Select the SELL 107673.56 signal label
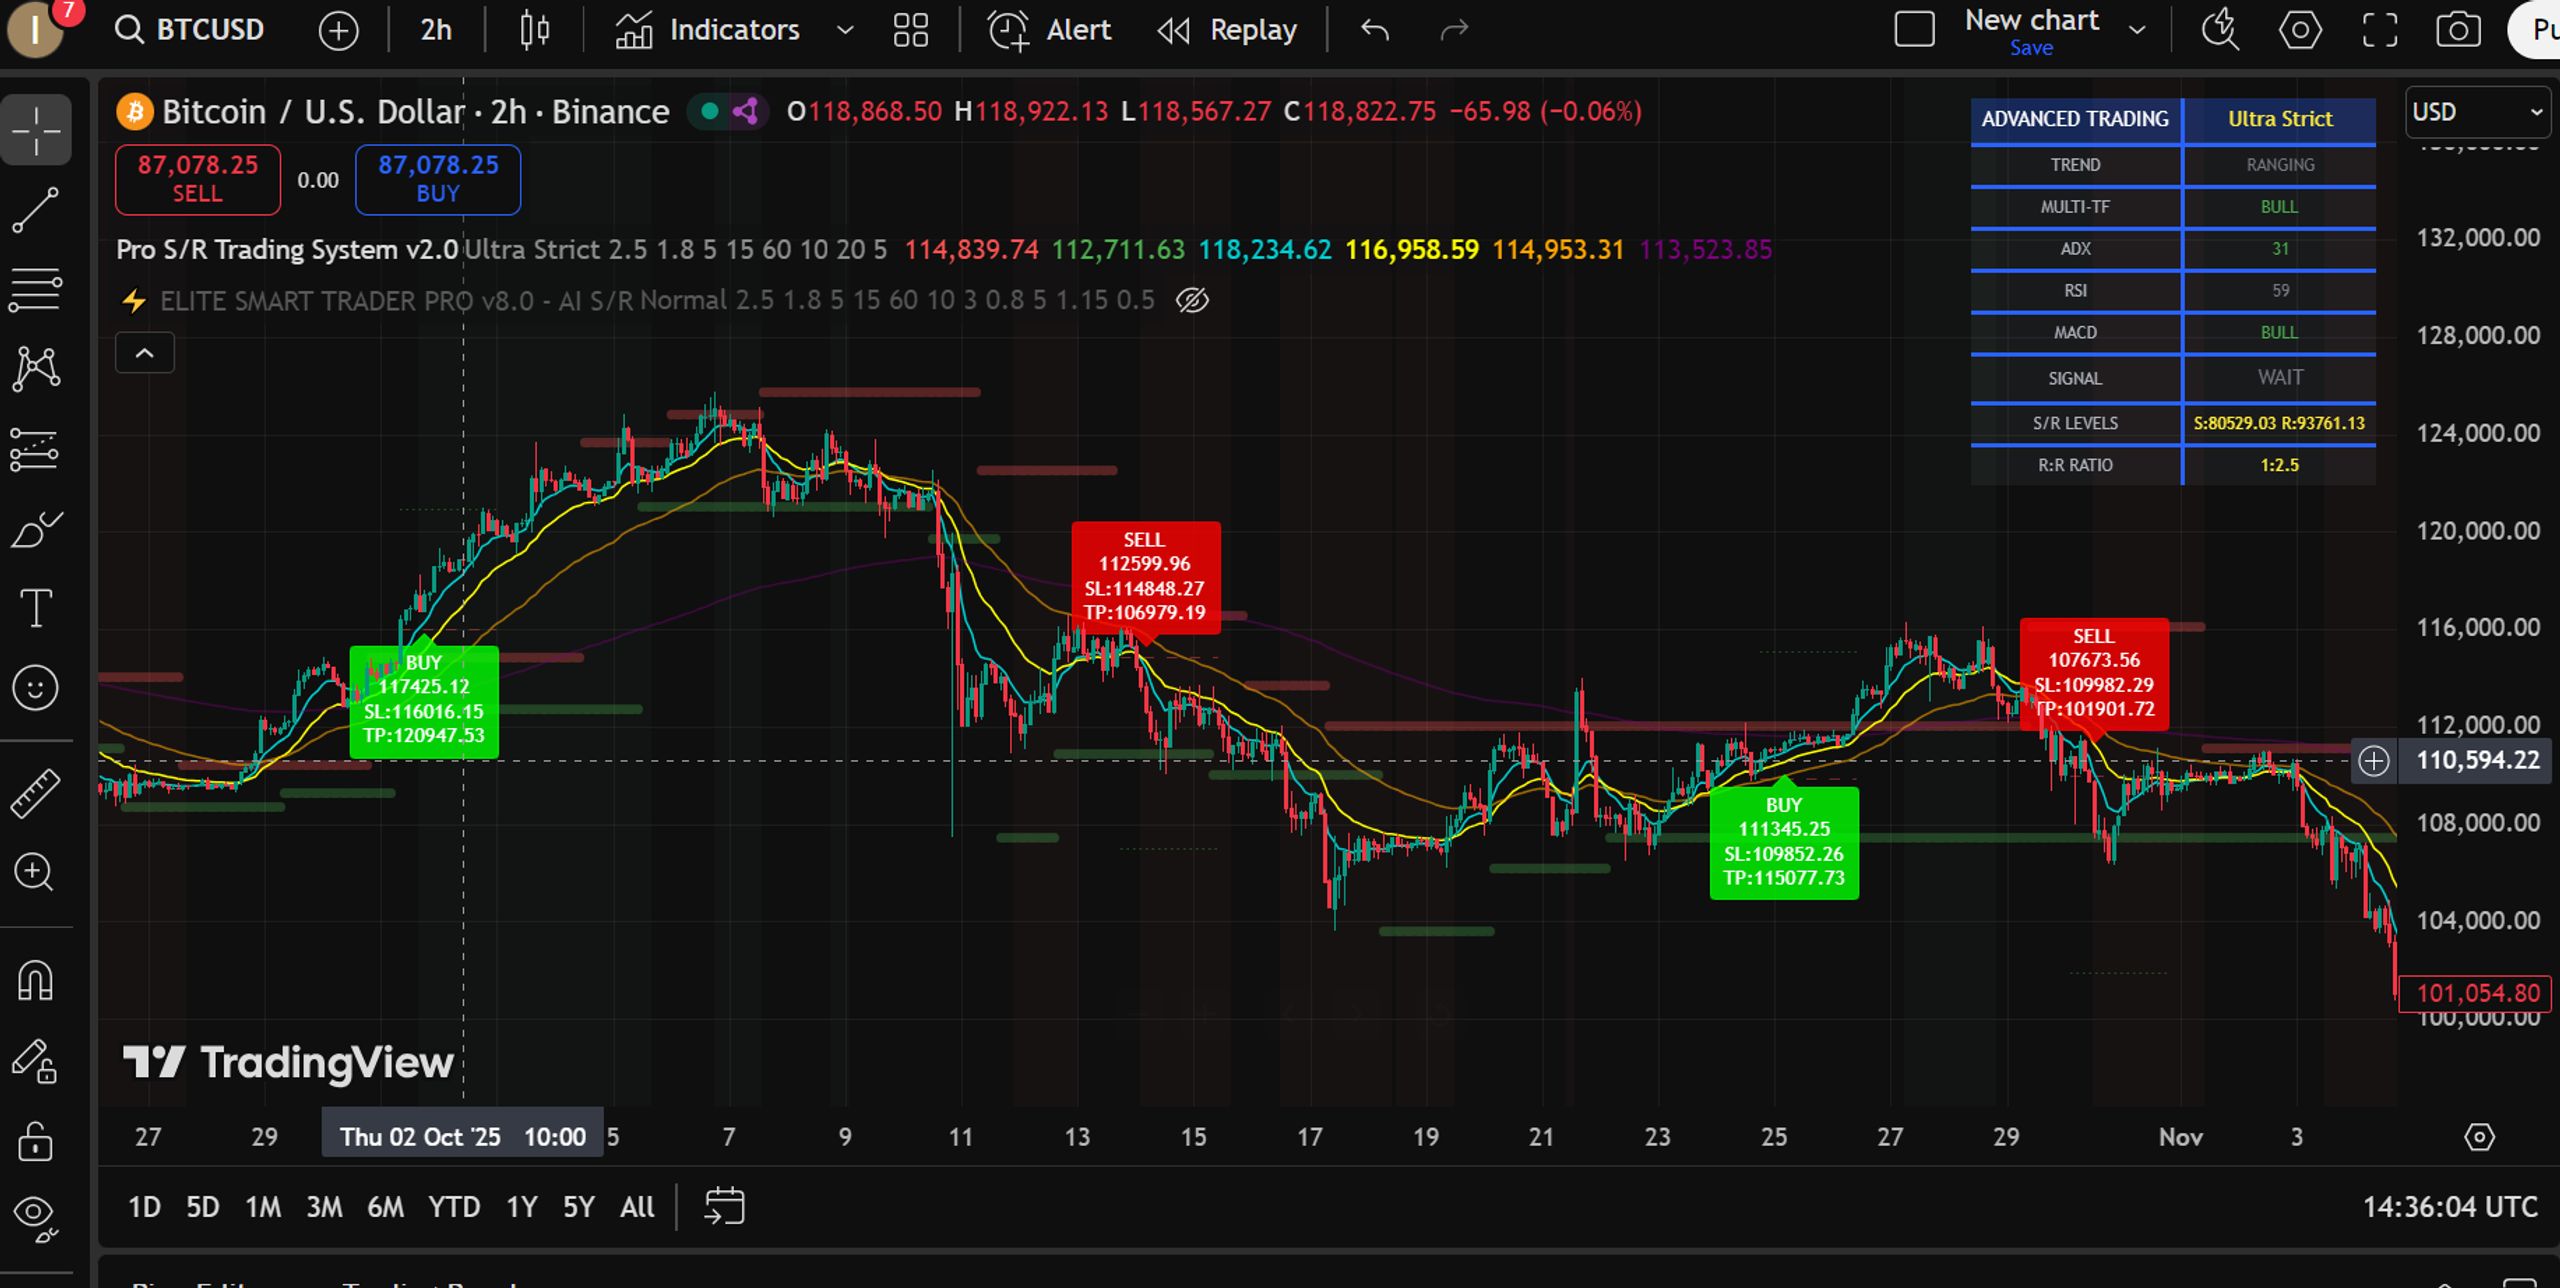Image resolution: width=2560 pixels, height=1288 pixels. click(x=2094, y=673)
